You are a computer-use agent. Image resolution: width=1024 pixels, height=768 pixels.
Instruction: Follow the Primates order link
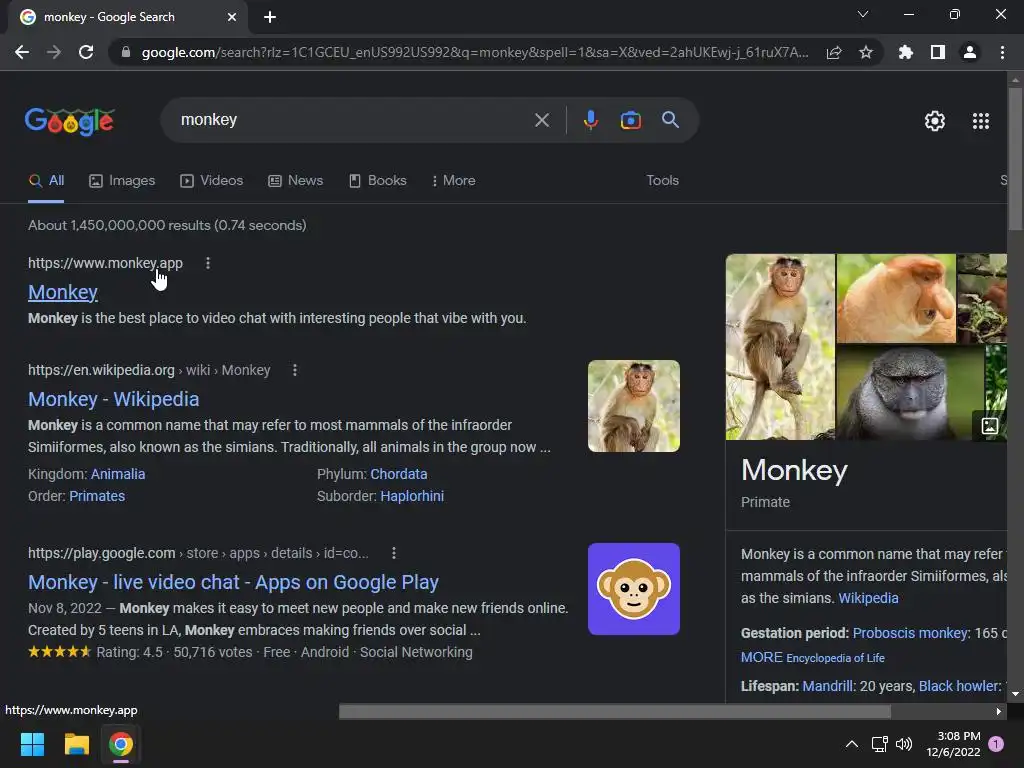coord(97,496)
